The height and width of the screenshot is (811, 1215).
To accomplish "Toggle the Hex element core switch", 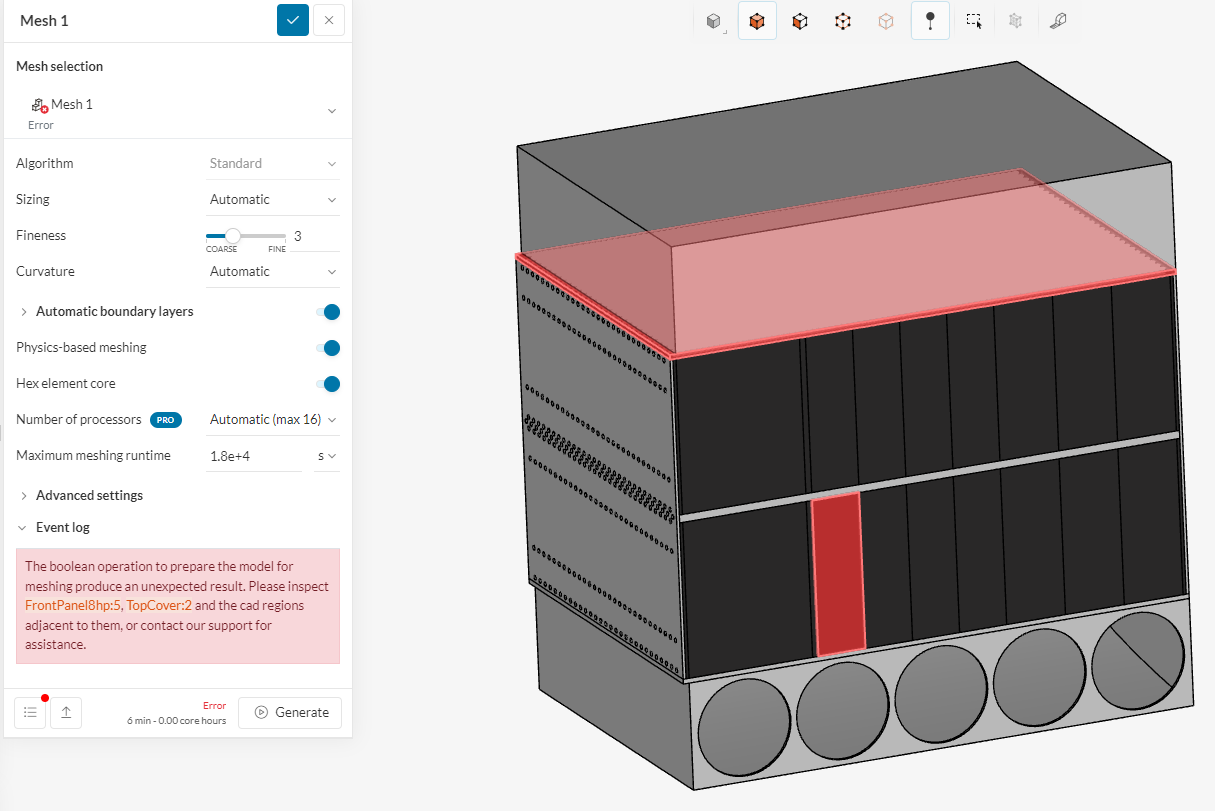I will 328,384.
